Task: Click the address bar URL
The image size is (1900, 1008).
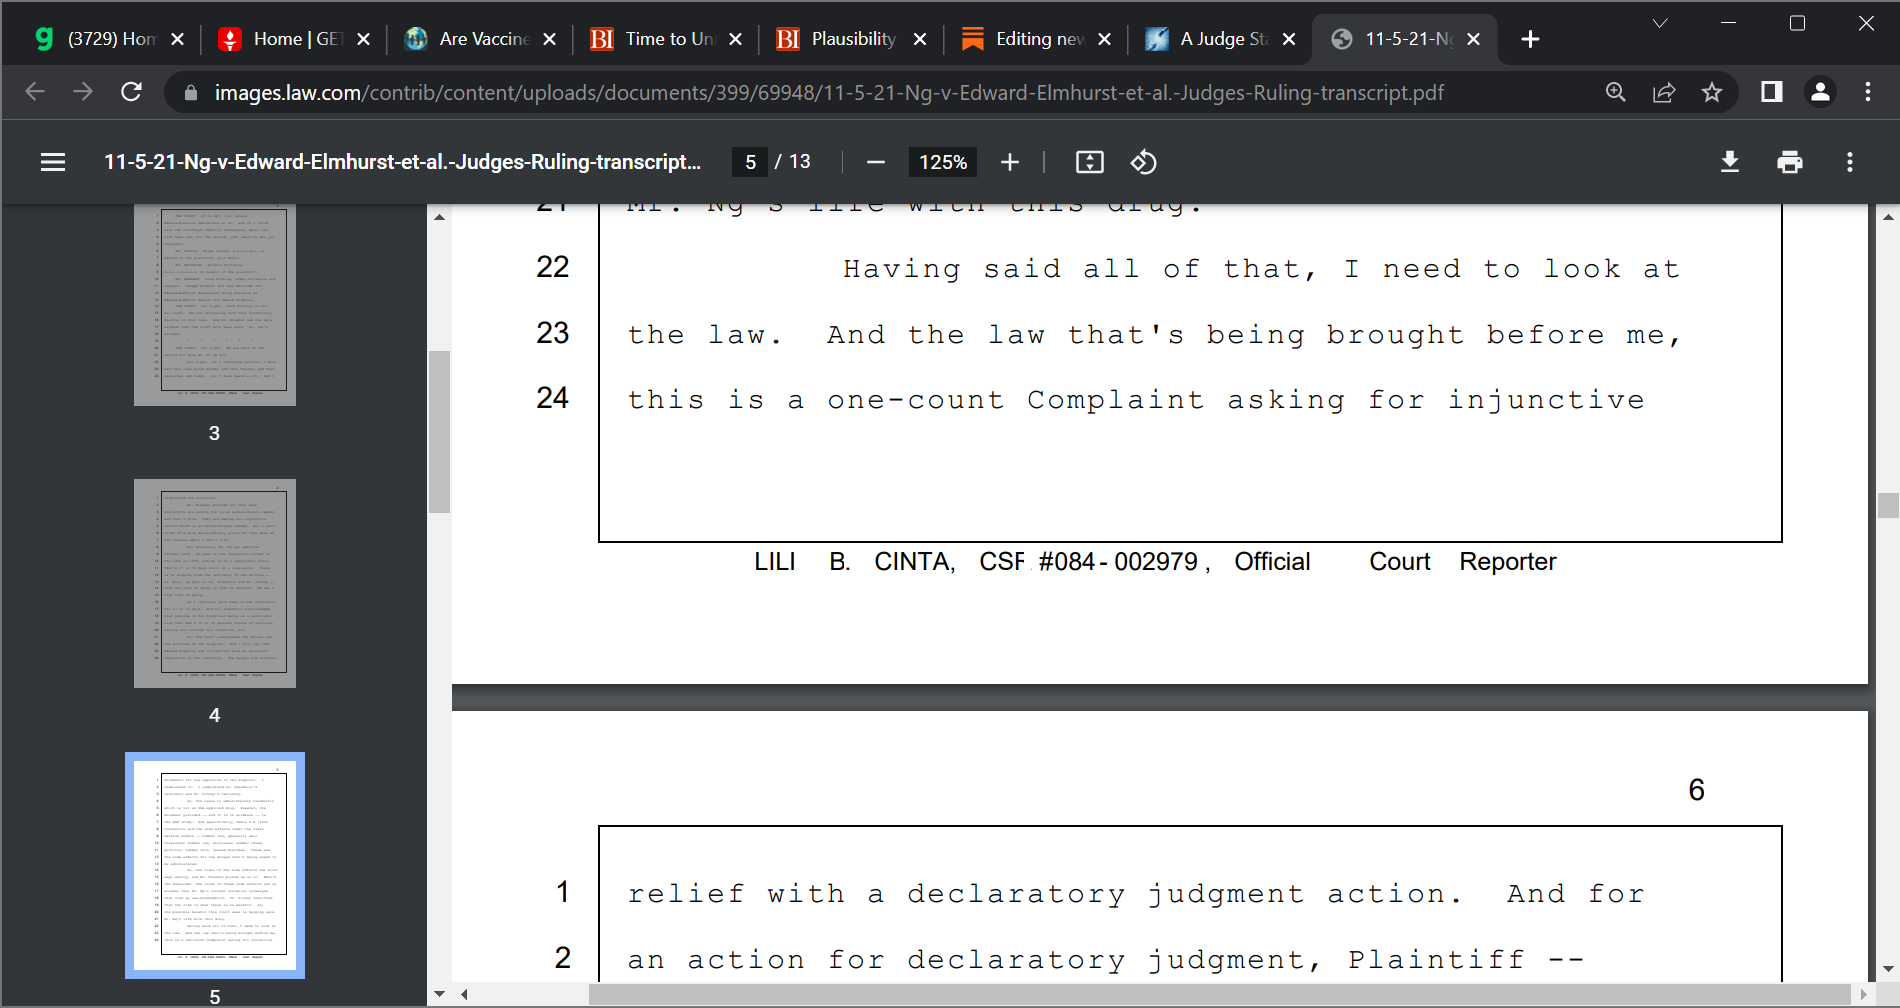Action: pos(829,93)
